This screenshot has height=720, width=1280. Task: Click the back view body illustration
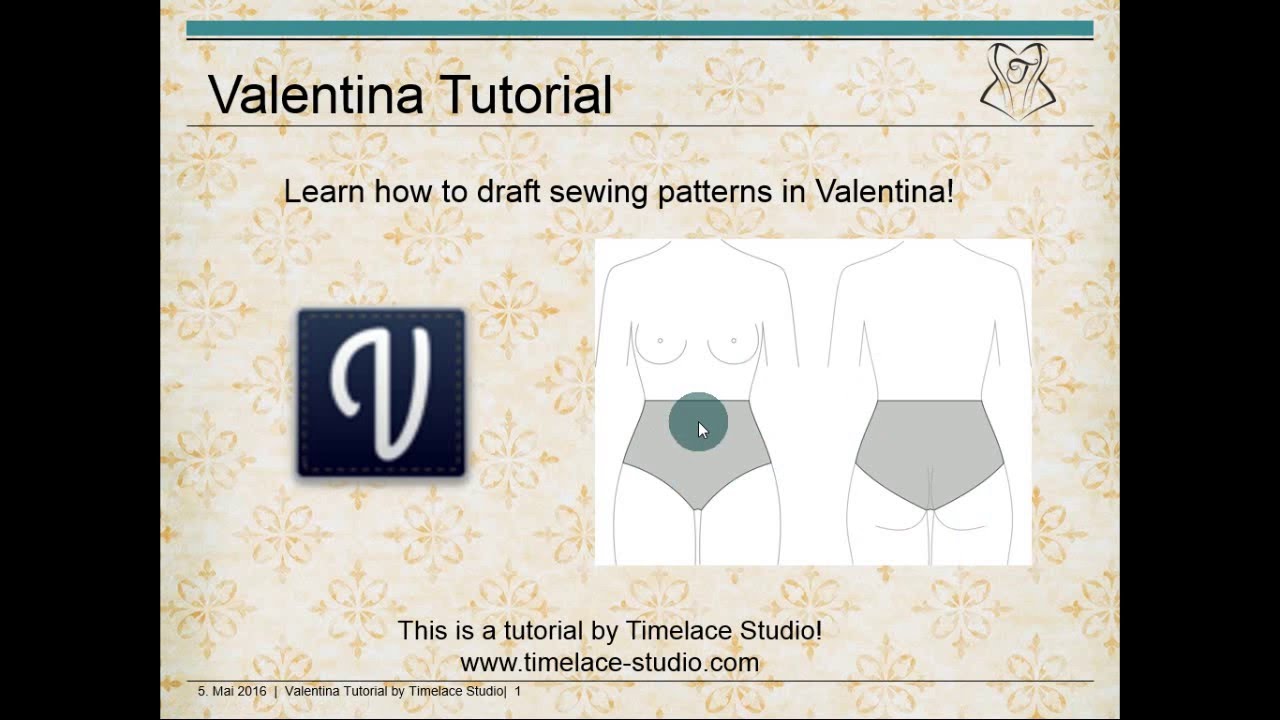pos(929,402)
